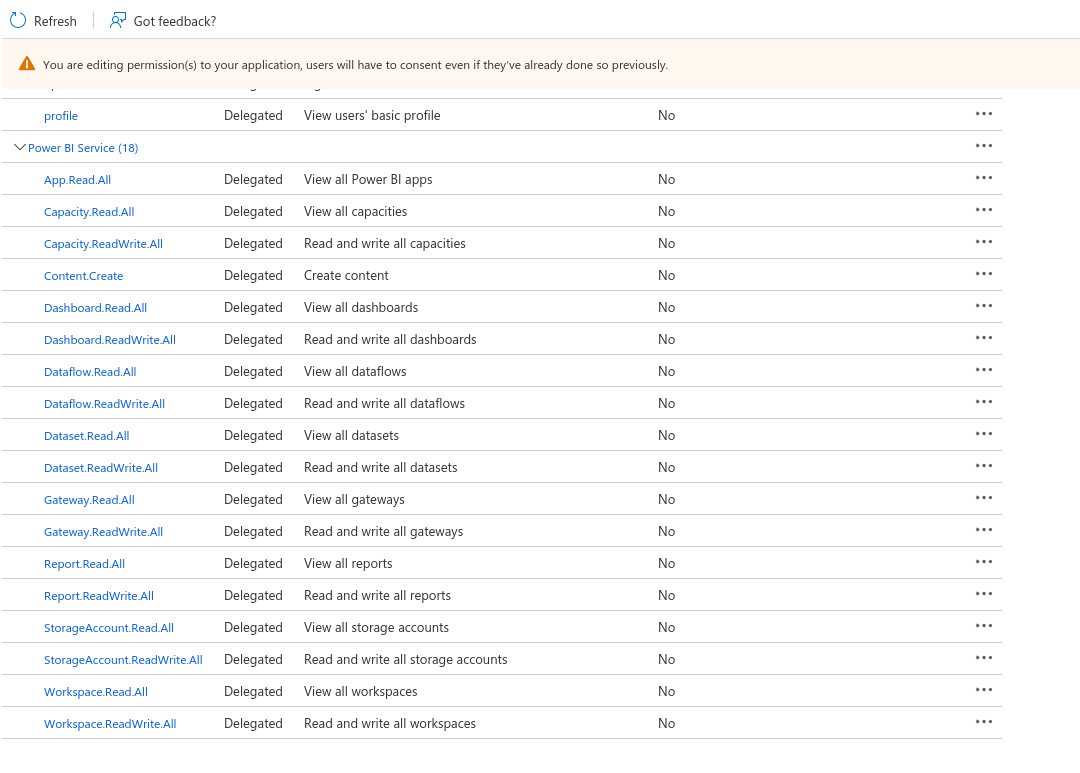
Task: Click the 'View users' basic profile' description
Action: point(372,116)
